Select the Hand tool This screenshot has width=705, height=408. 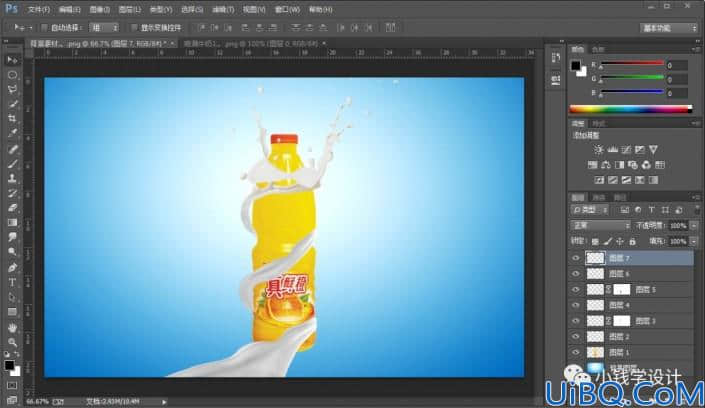(12, 327)
